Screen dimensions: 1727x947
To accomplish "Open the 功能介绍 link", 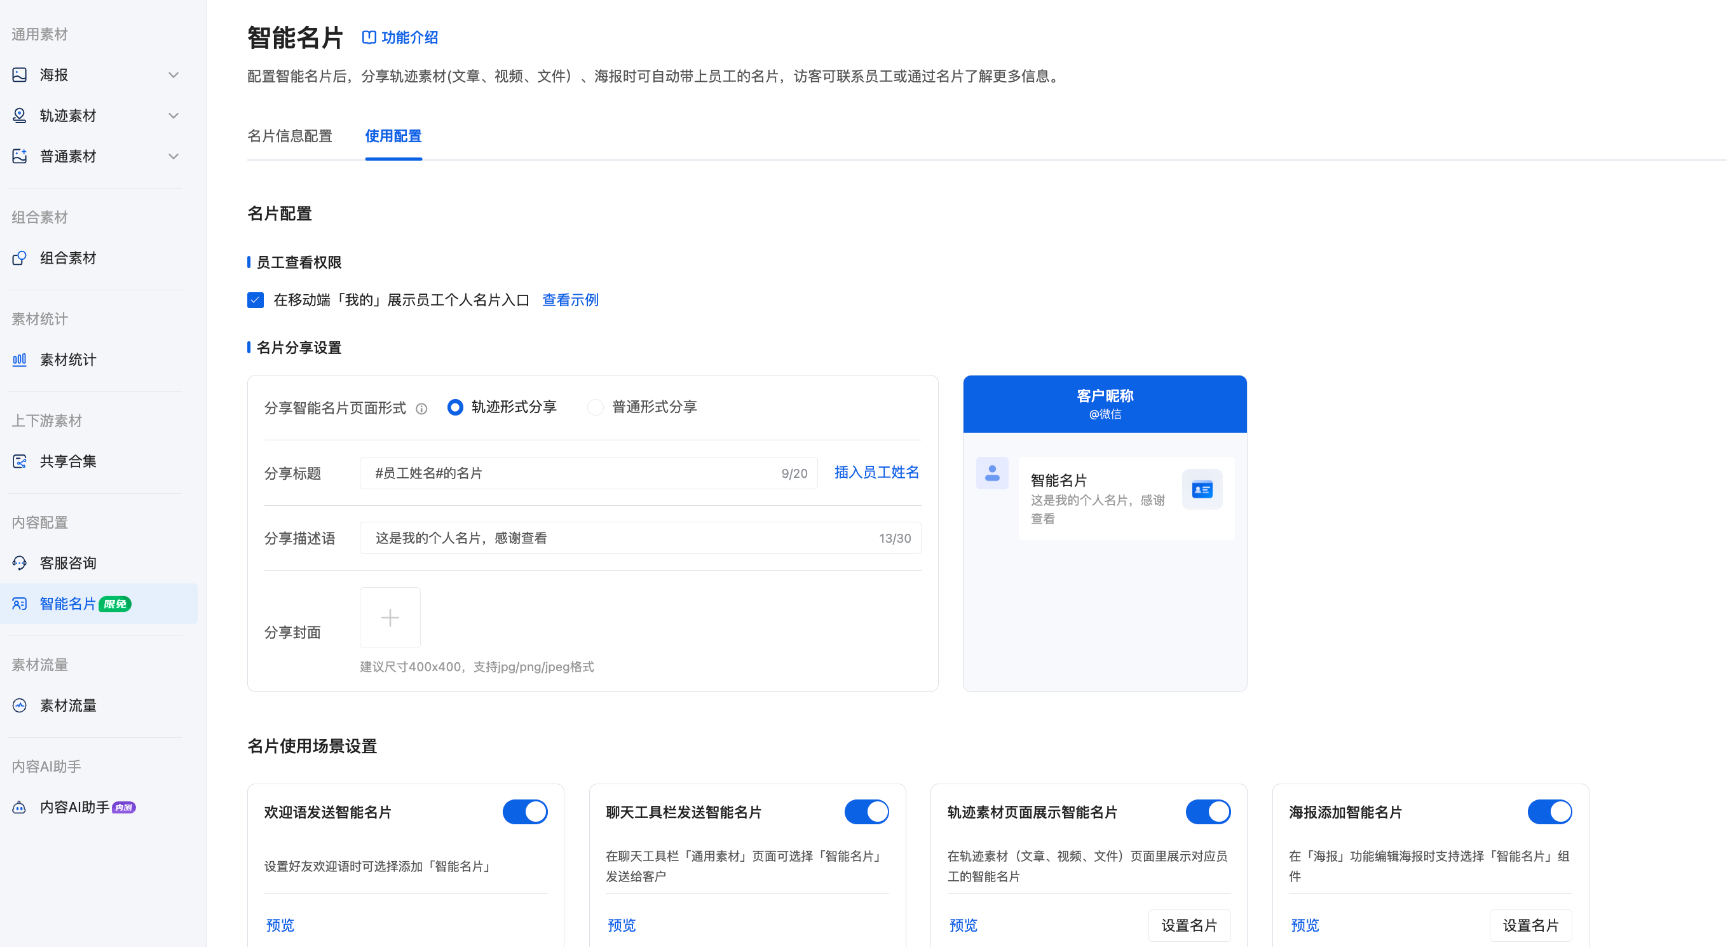I will pos(400,37).
